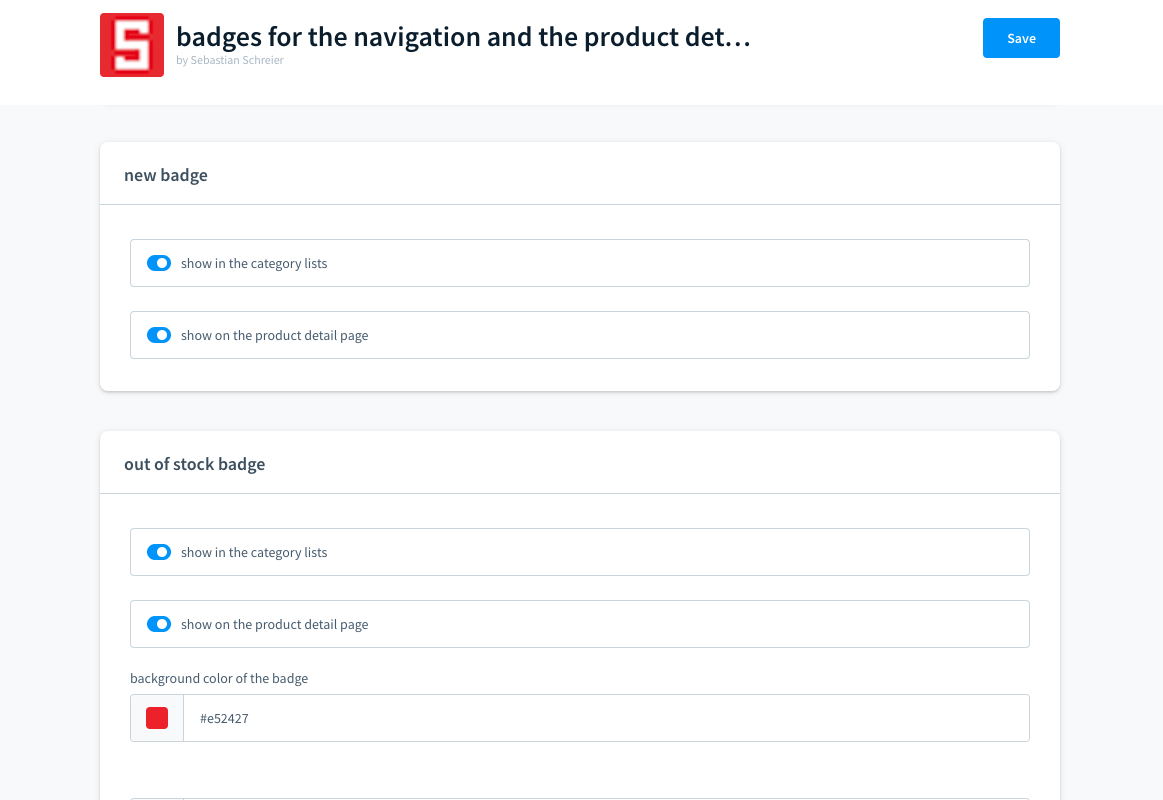Click the 'new badge' section heading
The image size is (1163, 800).
pos(166,175)
